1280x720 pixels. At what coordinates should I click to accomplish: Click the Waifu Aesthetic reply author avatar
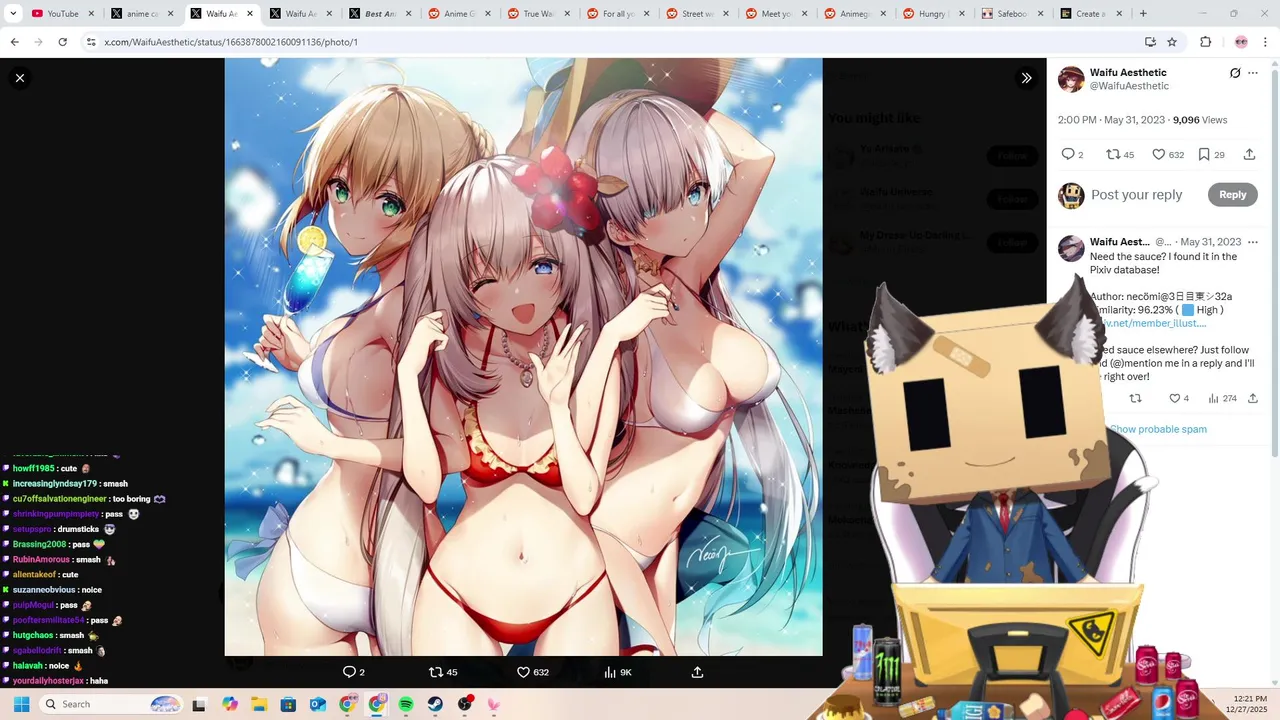pos(1071,248)
